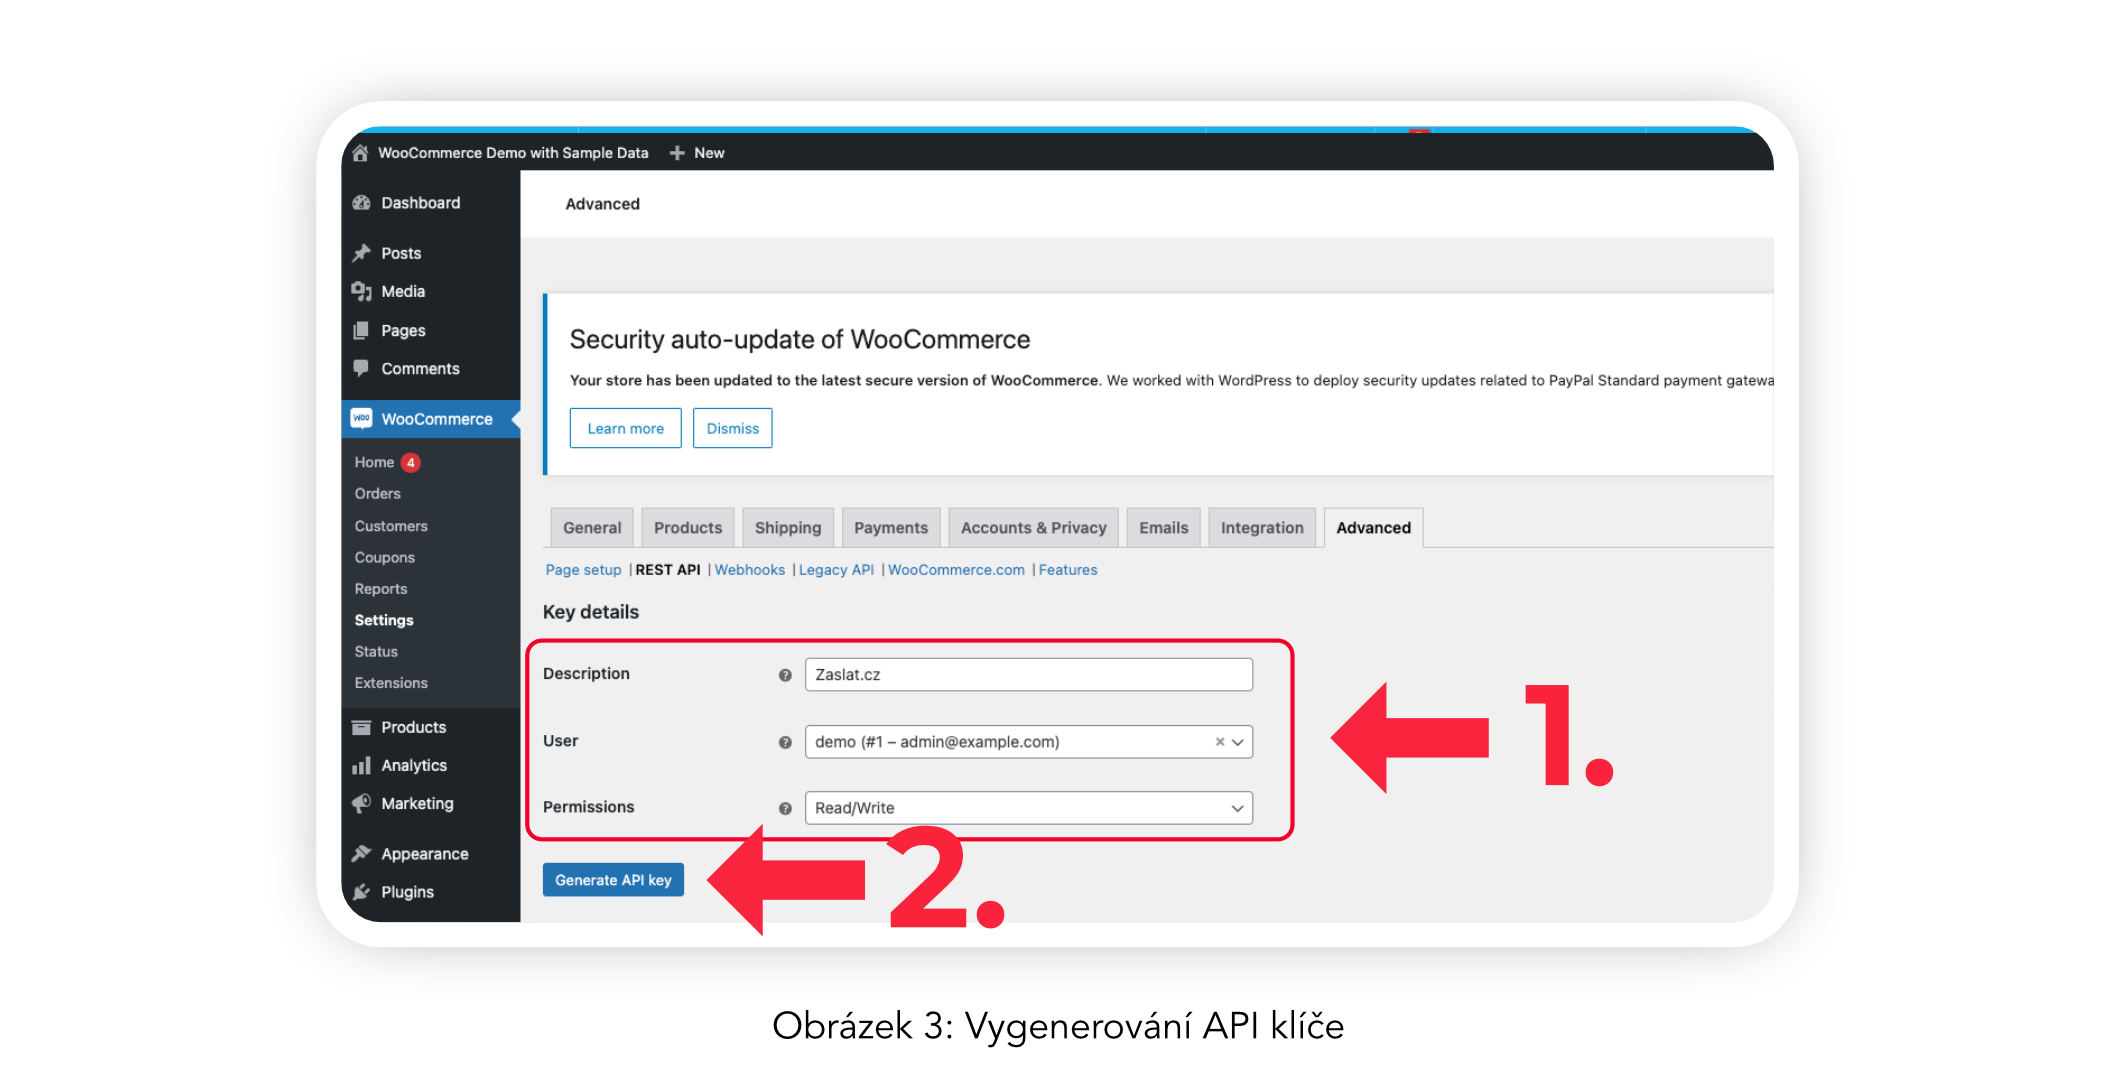Open the WooCommerce.com section link
The width and height of the screenshot is (2118, 1066).
pyautogui.click(x=956, y=570)
